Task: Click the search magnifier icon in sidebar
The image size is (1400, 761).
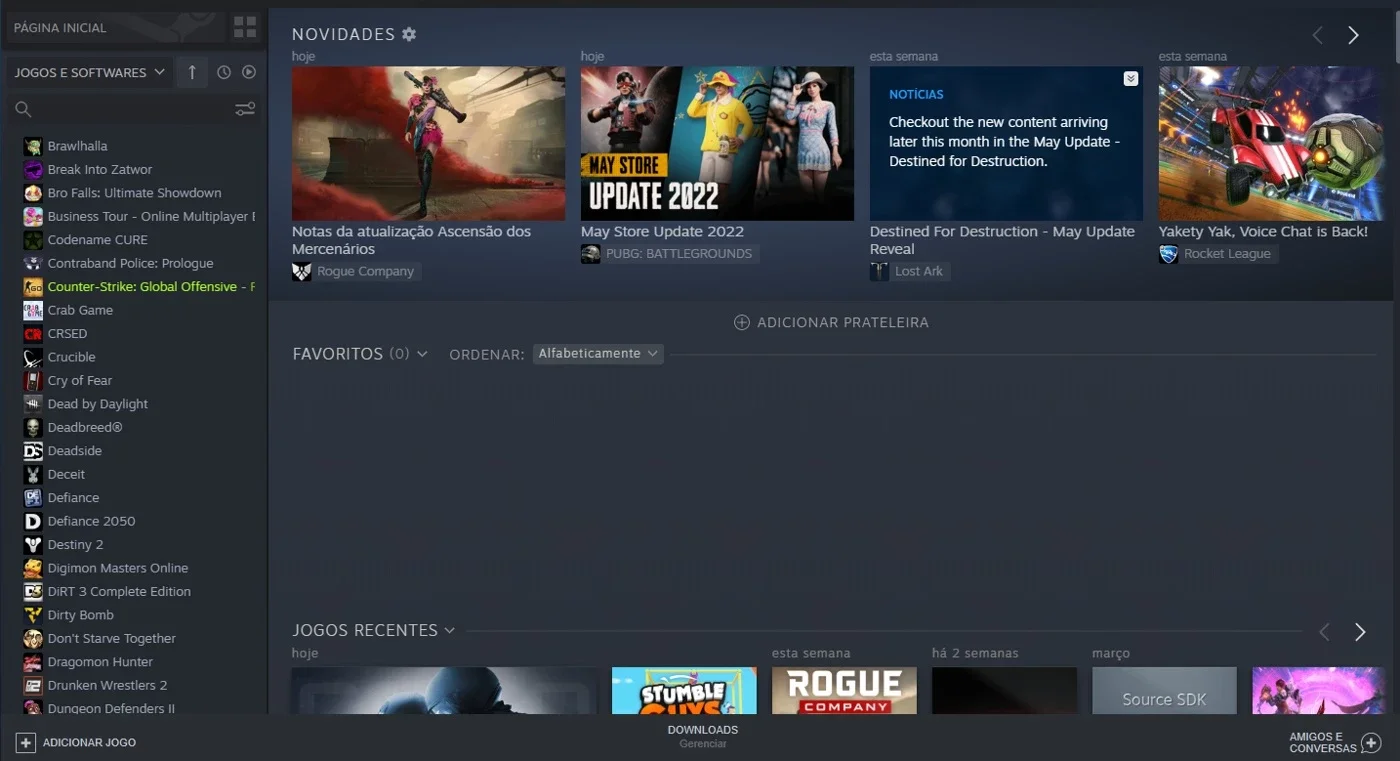Action: (x=24, y=109)
